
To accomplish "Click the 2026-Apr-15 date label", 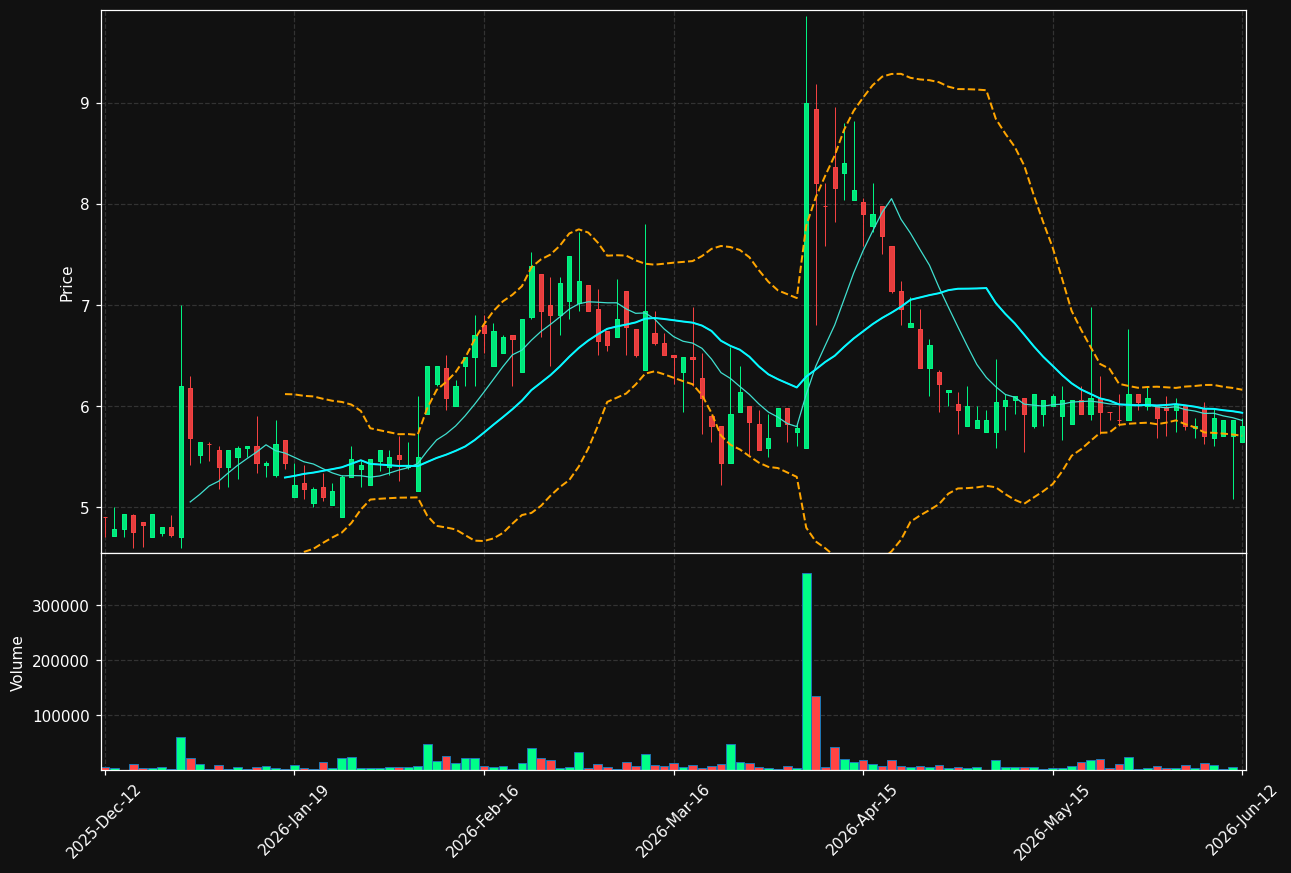I will point(862,821).
